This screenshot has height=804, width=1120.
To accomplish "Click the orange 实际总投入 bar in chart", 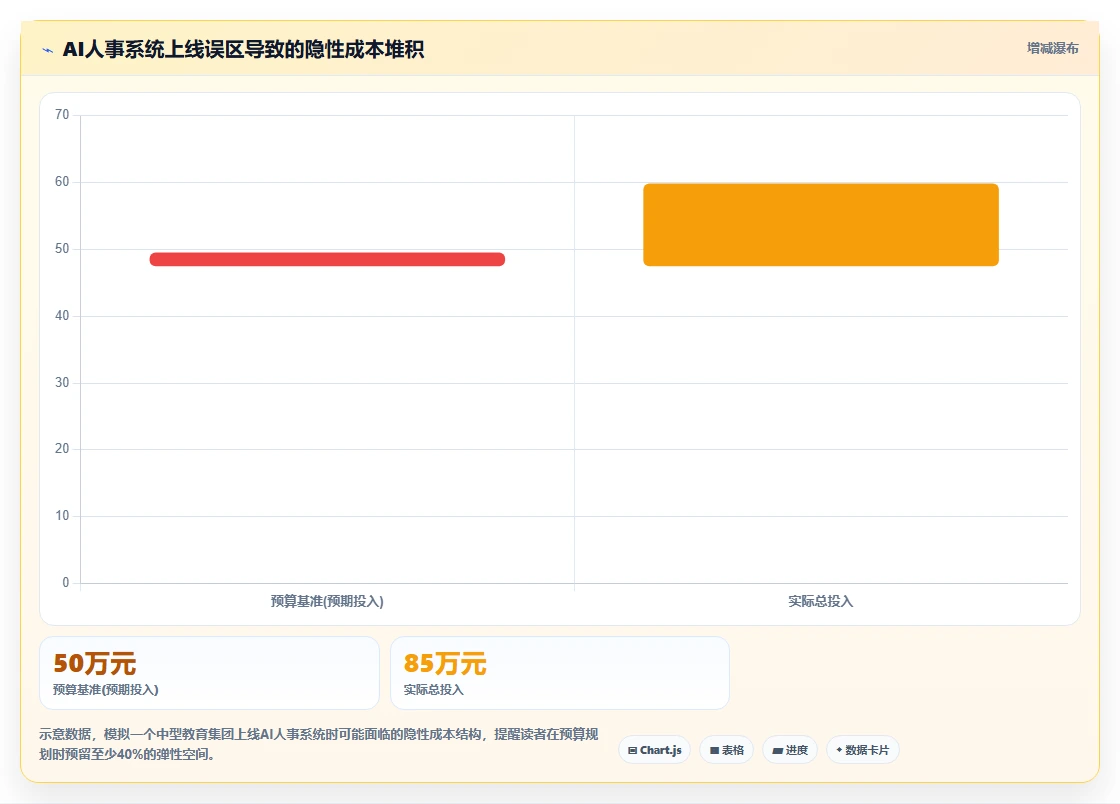I will [x=821, y=225].
